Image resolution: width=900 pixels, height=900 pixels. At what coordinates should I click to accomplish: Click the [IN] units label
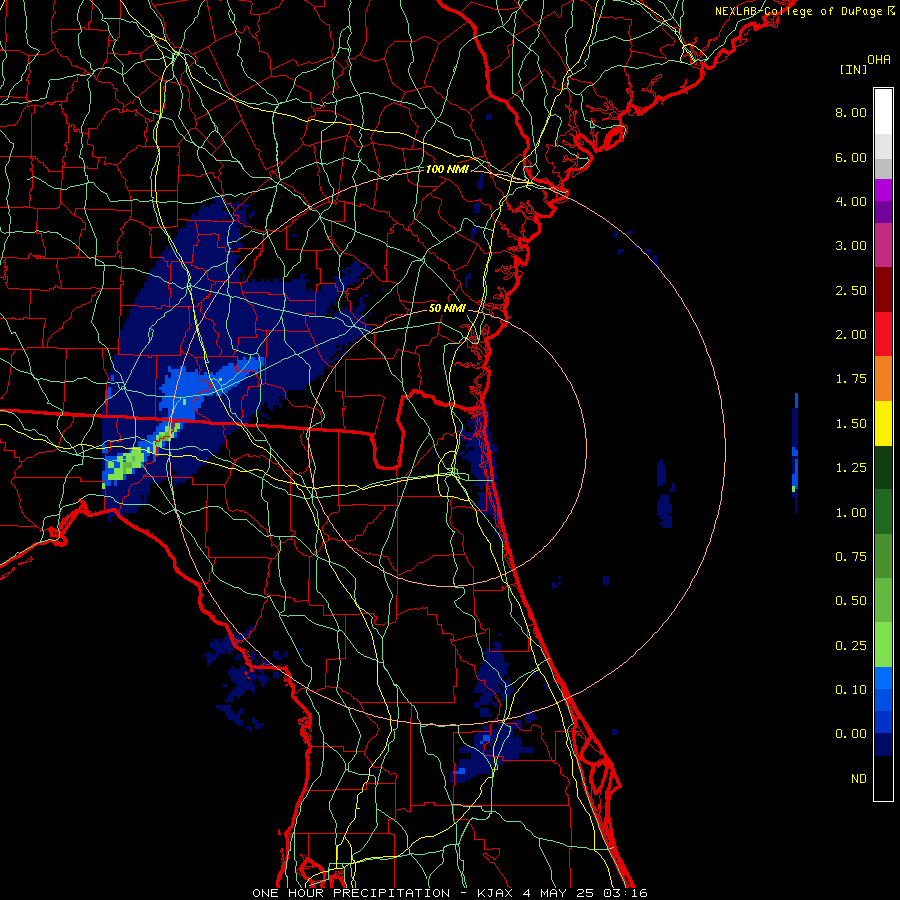pos(853,69)
